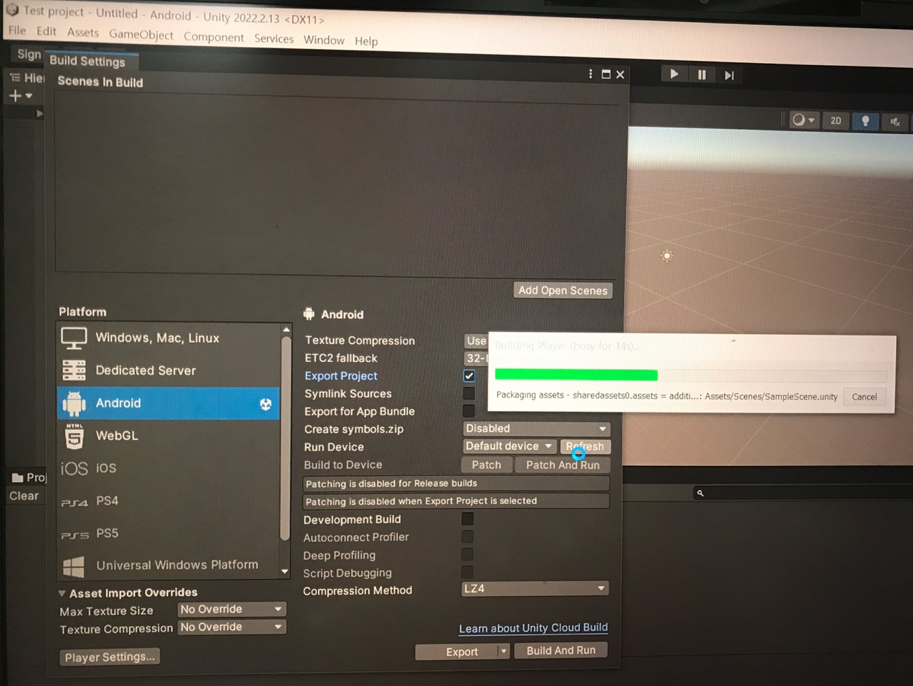Open the Component menu

coord(214,37)
